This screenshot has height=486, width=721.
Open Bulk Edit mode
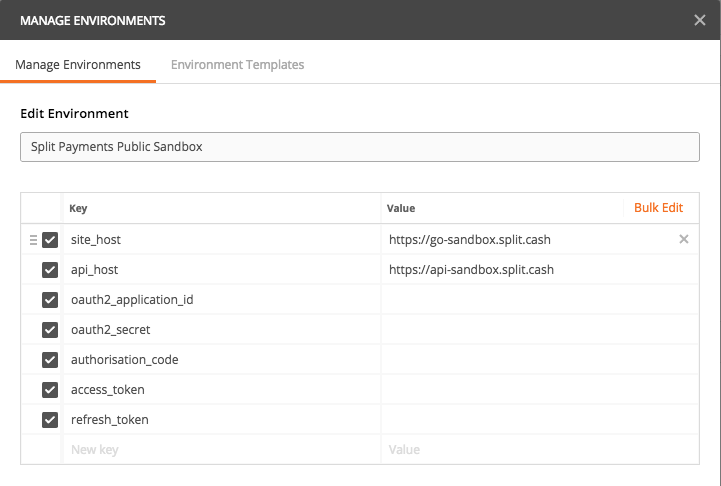pyautogui.click(x=658, y=208)
